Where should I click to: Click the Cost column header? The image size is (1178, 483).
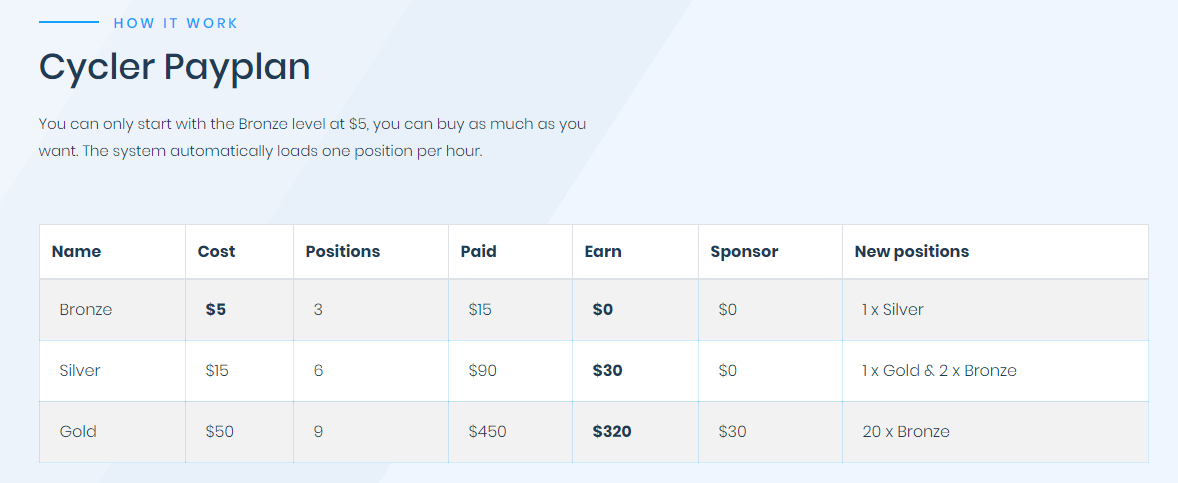tap(216, 252)
